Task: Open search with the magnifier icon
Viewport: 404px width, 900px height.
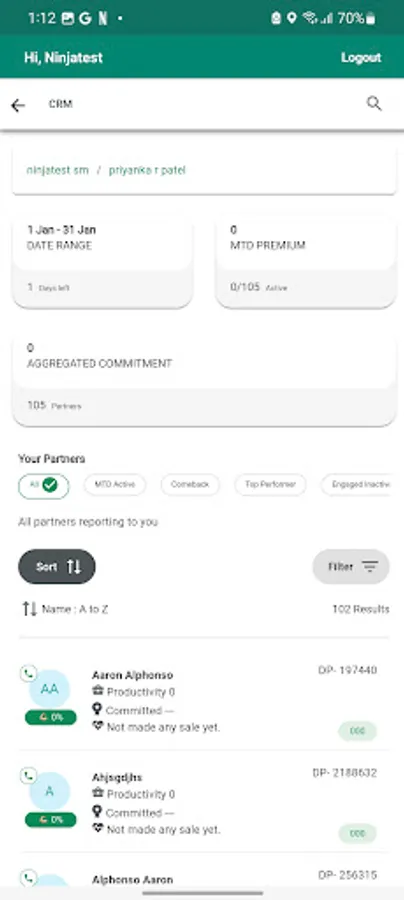Action: coord(374,104)
